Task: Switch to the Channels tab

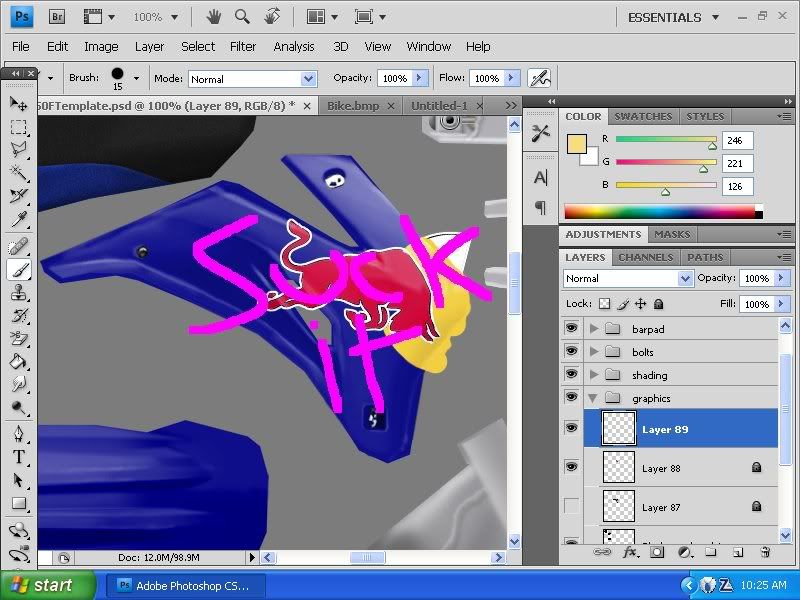Action: tap(645, 257)
